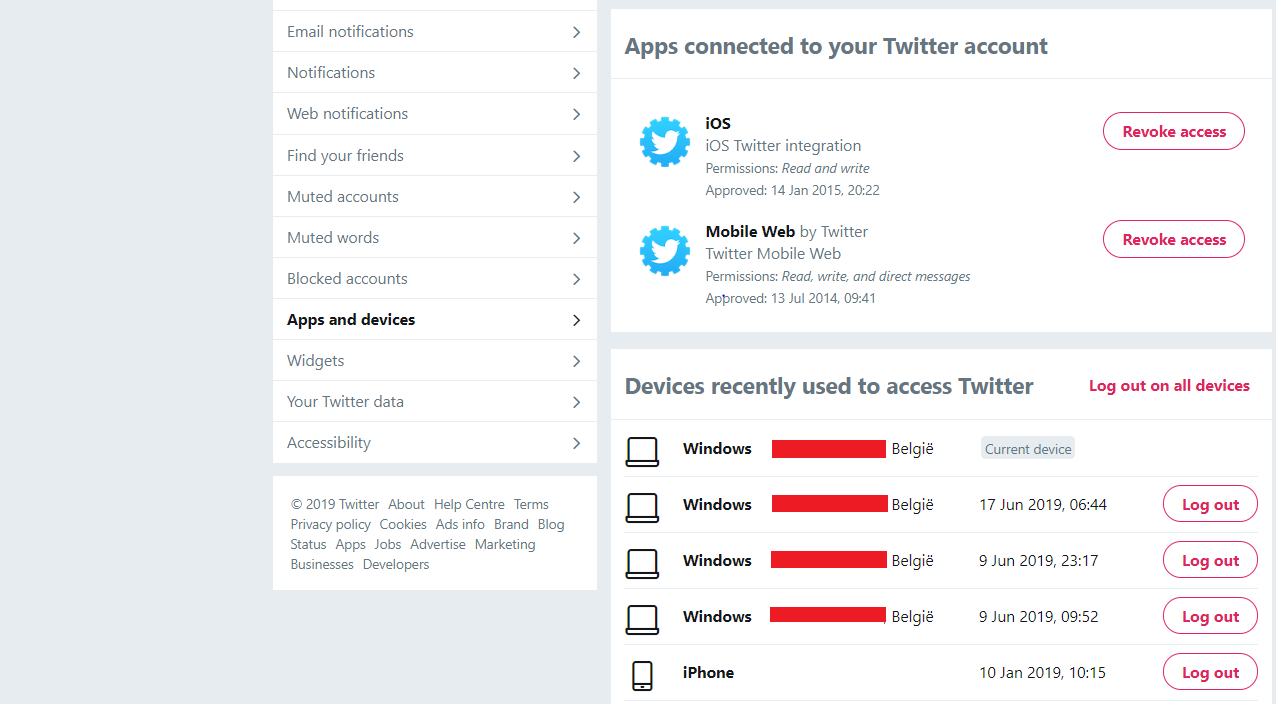Click laptop icon for 9 Jun 23:17 session

coord(642,563)
